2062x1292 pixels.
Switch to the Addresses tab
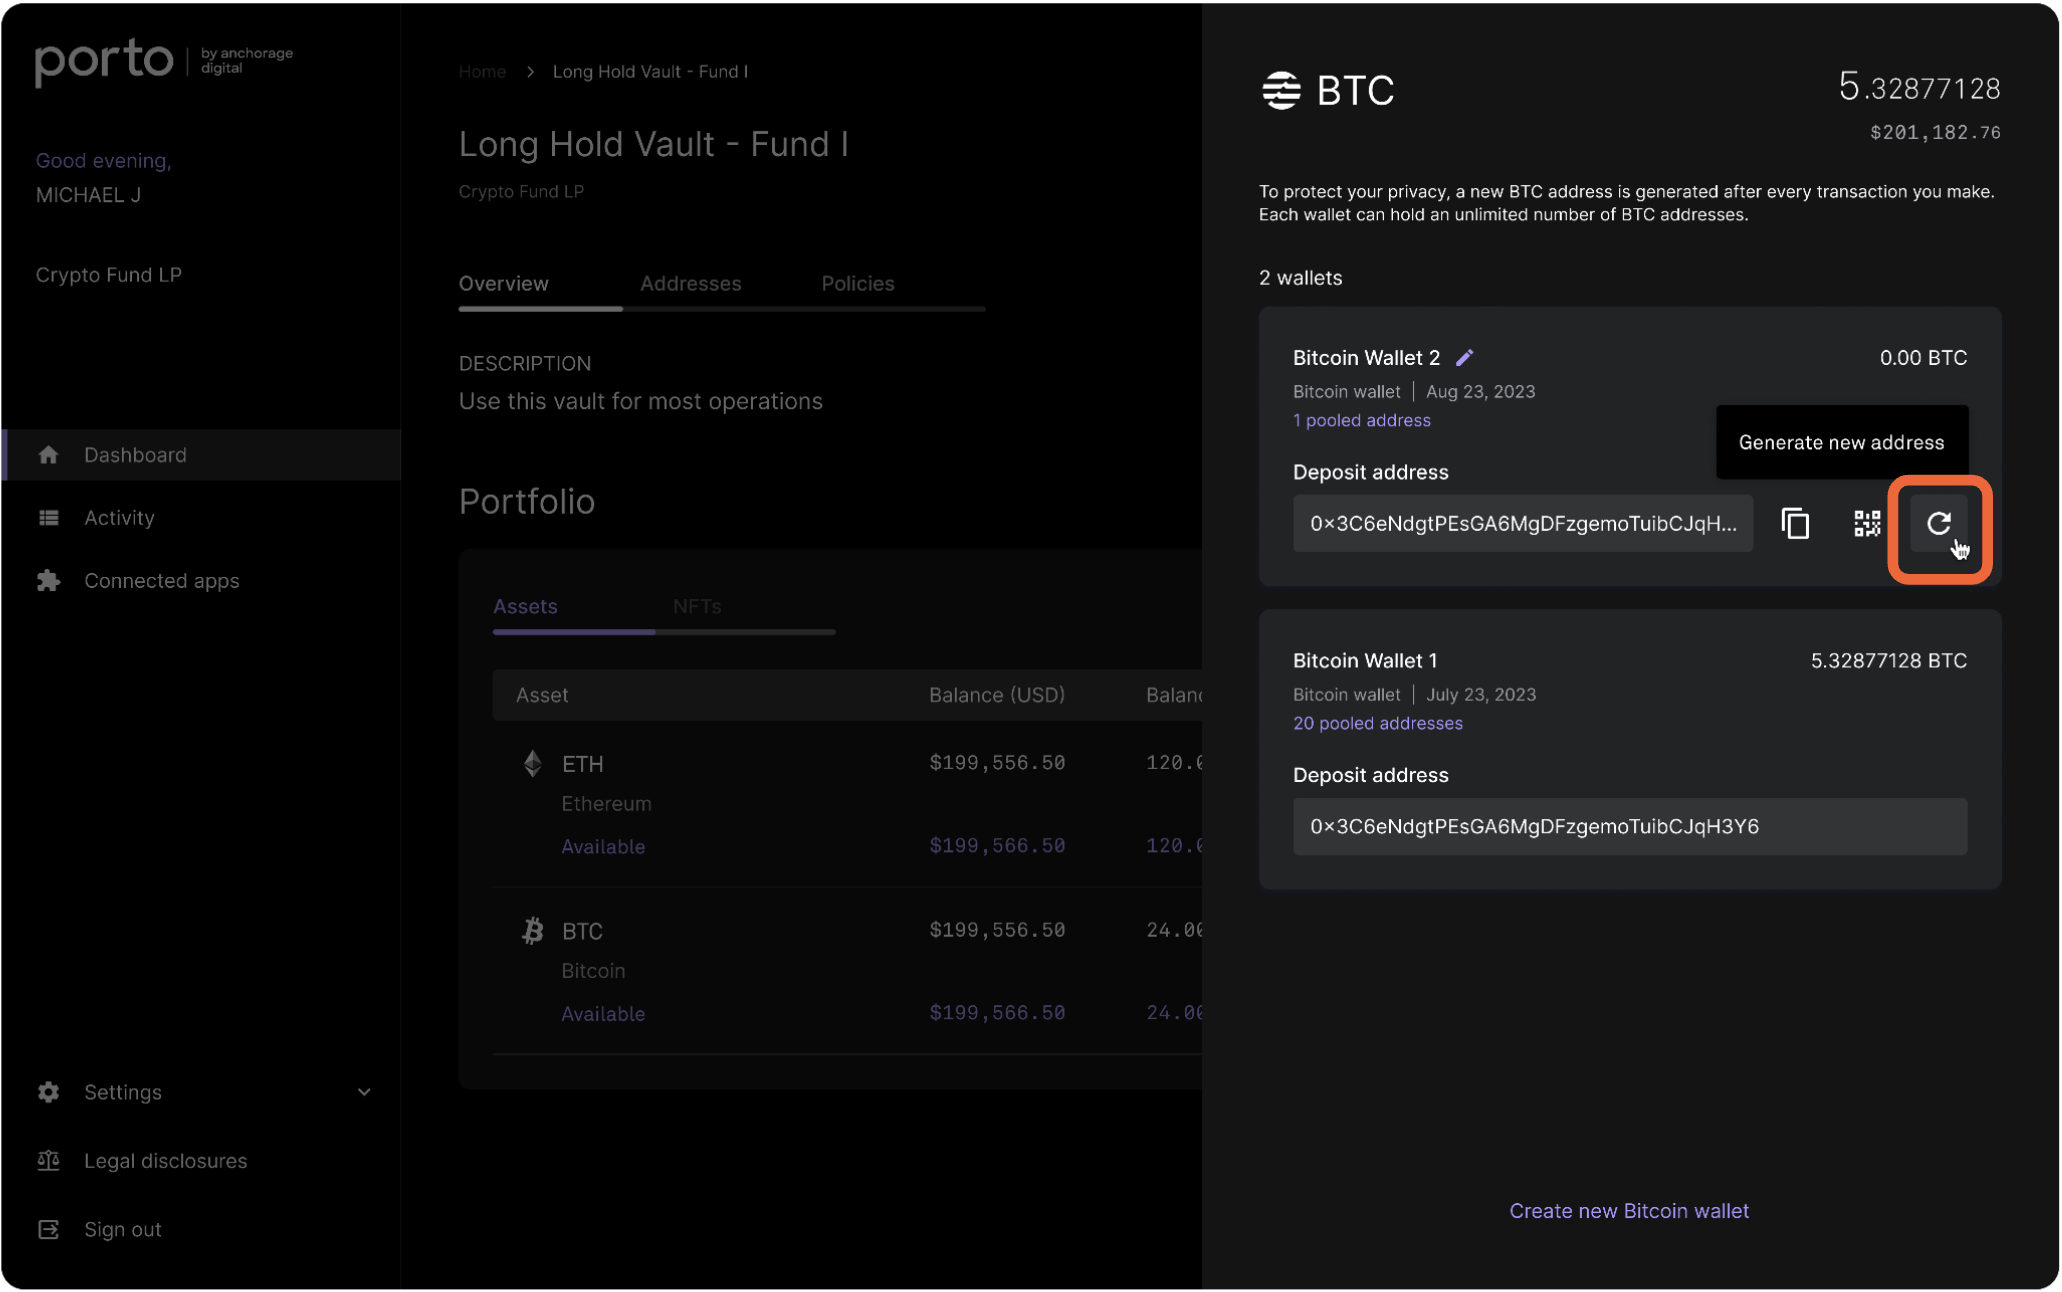[691, 284]
